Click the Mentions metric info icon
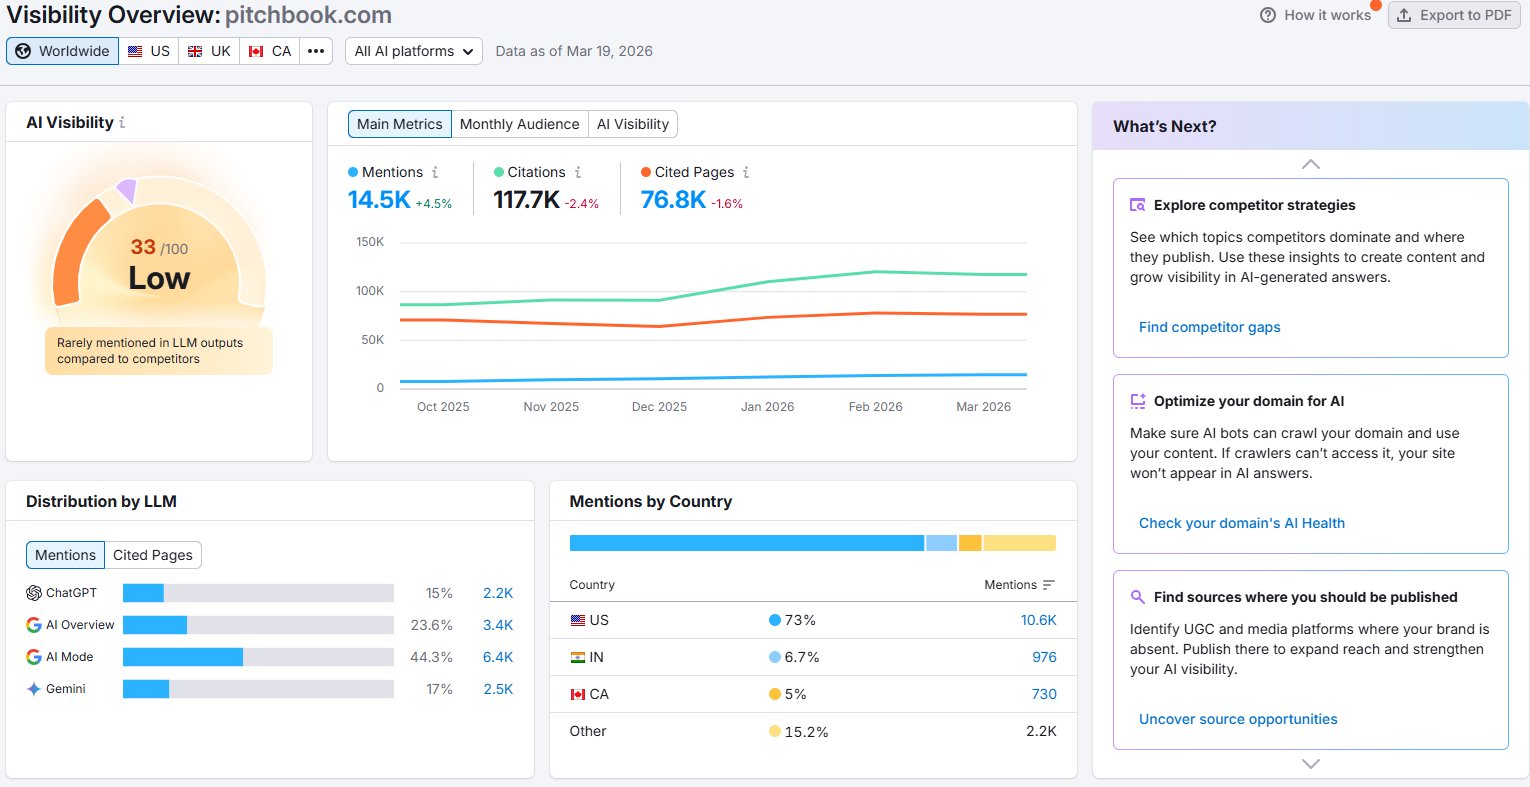 tap(435, 172)
